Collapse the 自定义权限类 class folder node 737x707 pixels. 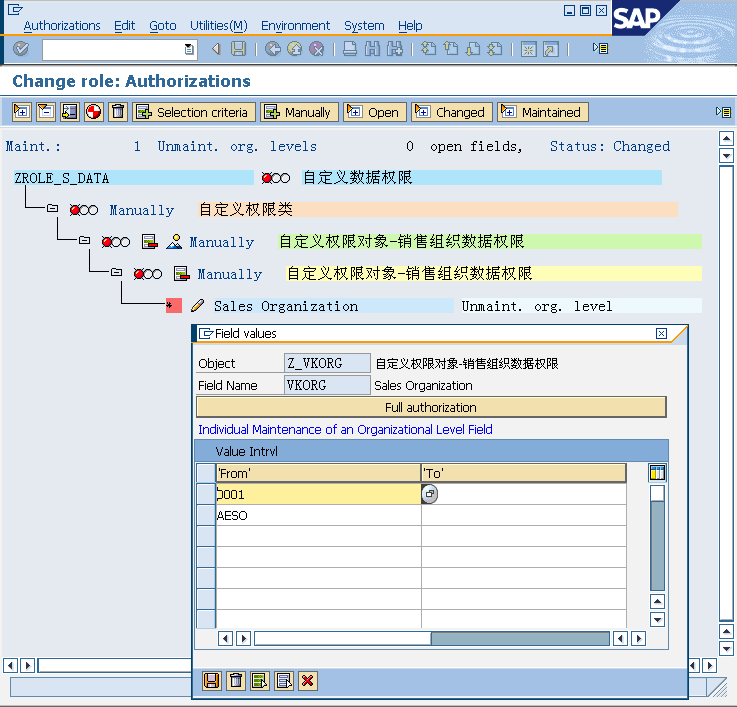tap(52, 208)
